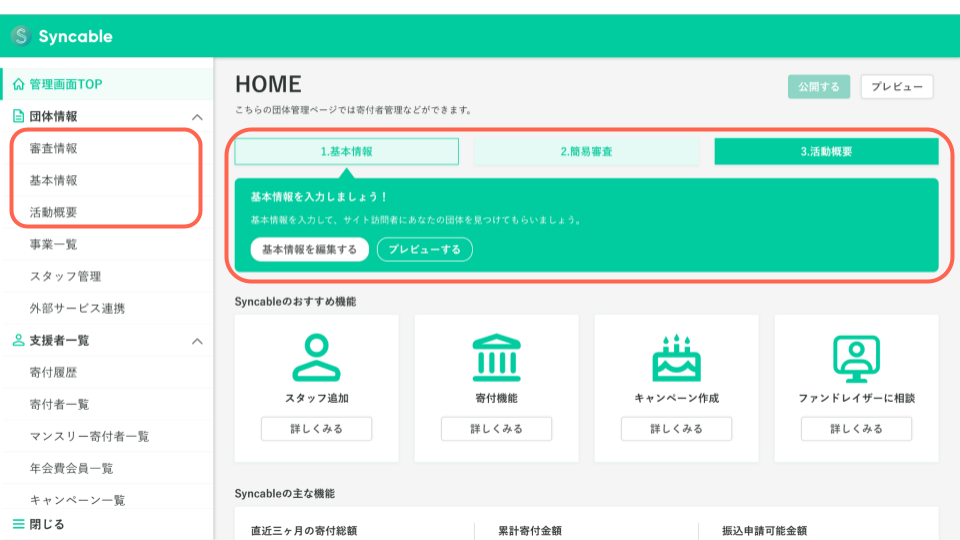Click 詳しくみる under キャンペーン作成
The width and height of the screenshot is (960, 540).
(x=677, y=429)
